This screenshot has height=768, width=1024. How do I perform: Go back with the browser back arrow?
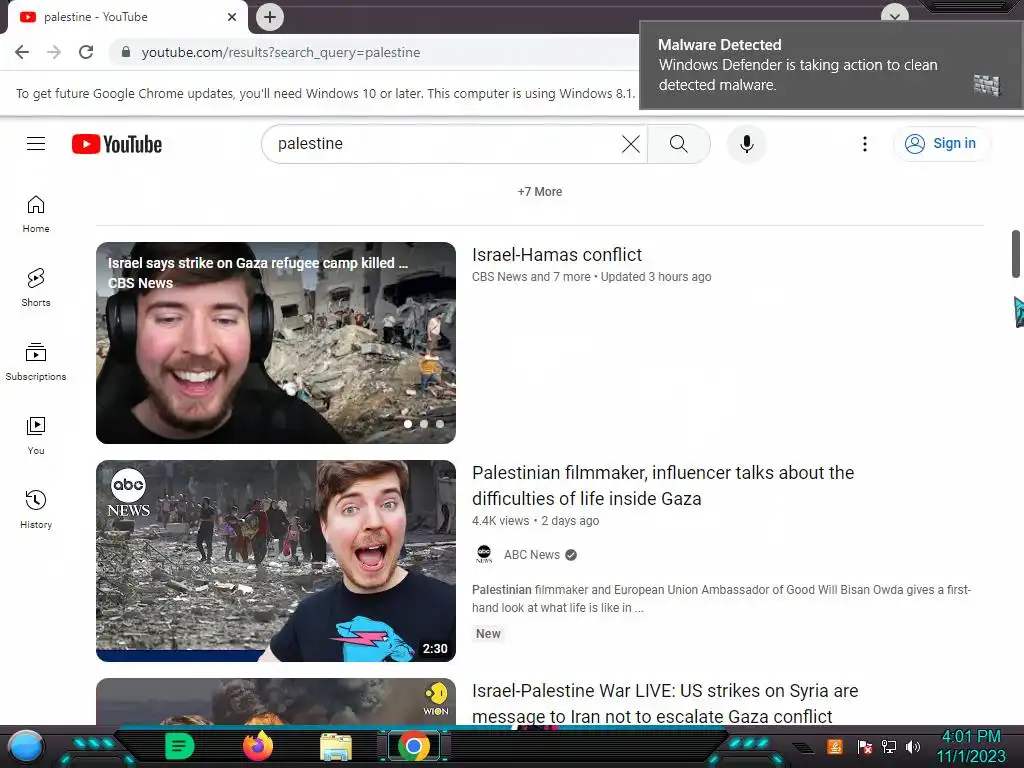(x=22, y=52)
